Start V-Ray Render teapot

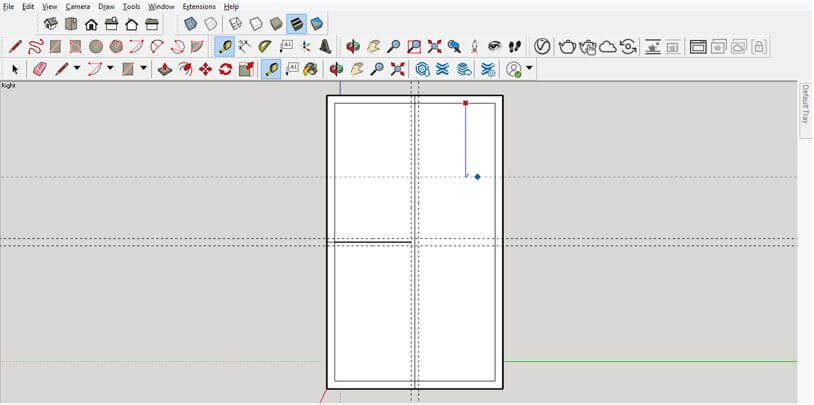click(x=567, y=47)
